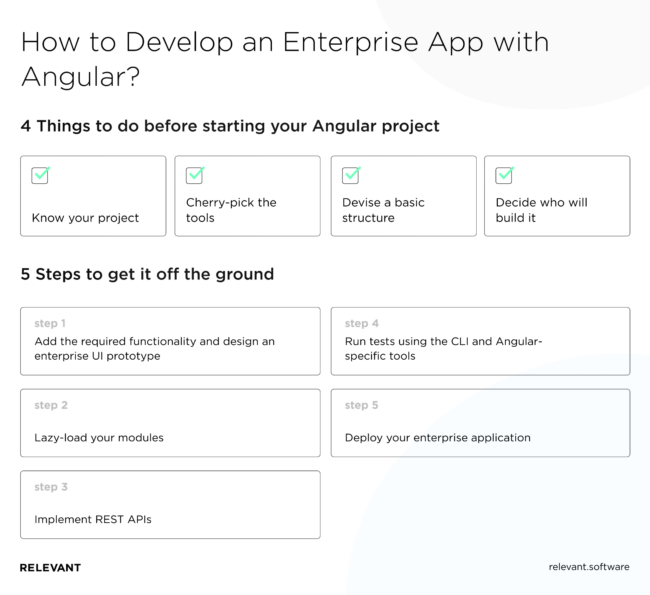Click the RELEVANT logo at bottom left
The image size is (650, 595).
point(50,568)
